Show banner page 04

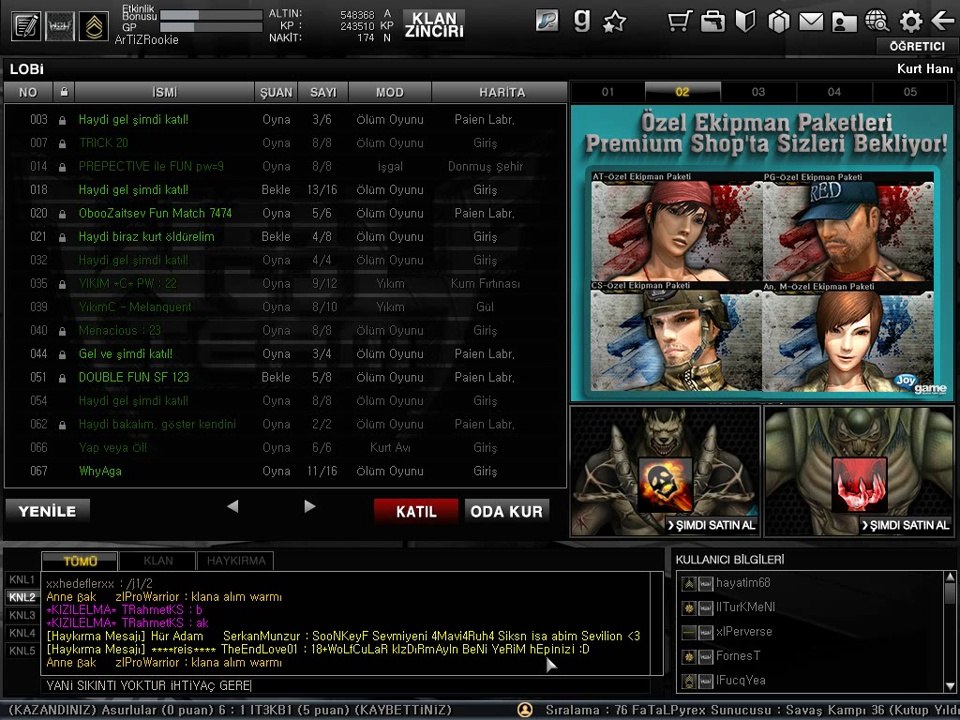pos(834,92)
